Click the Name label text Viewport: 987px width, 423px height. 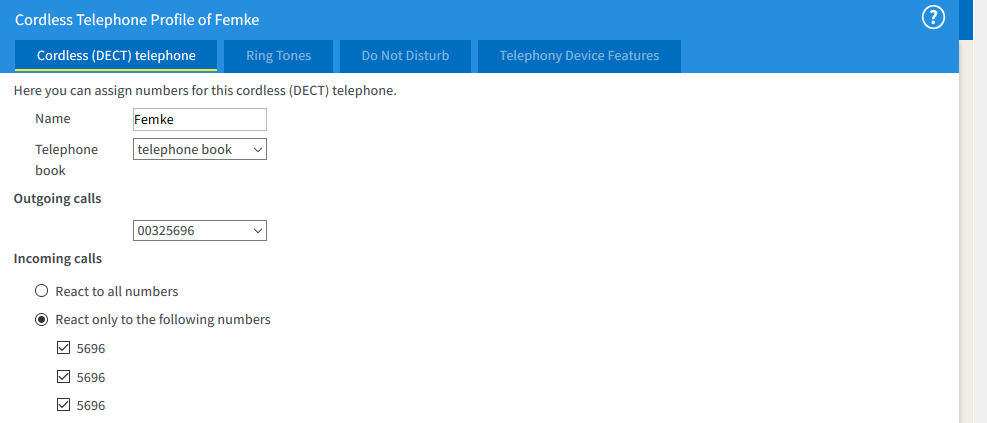point(53,119)
